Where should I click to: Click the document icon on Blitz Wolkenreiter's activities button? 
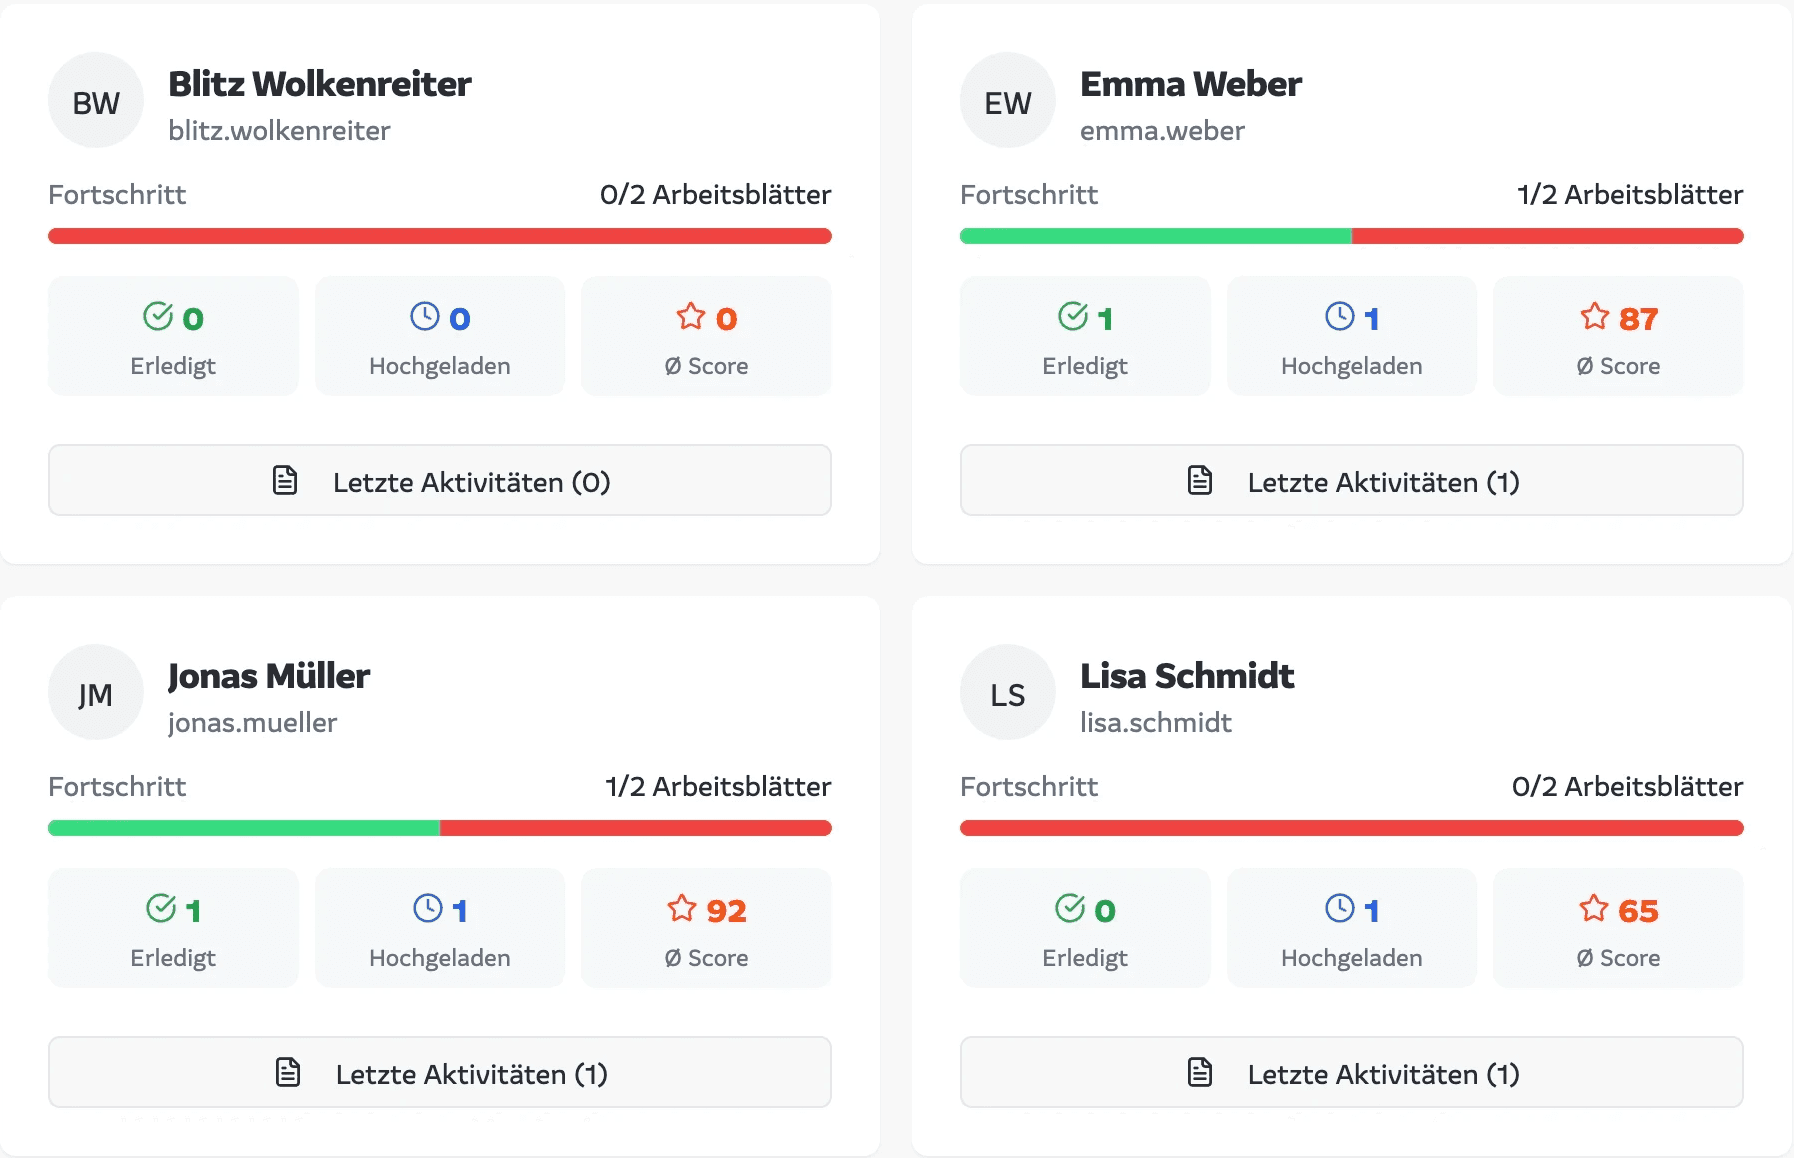point(285,480)
